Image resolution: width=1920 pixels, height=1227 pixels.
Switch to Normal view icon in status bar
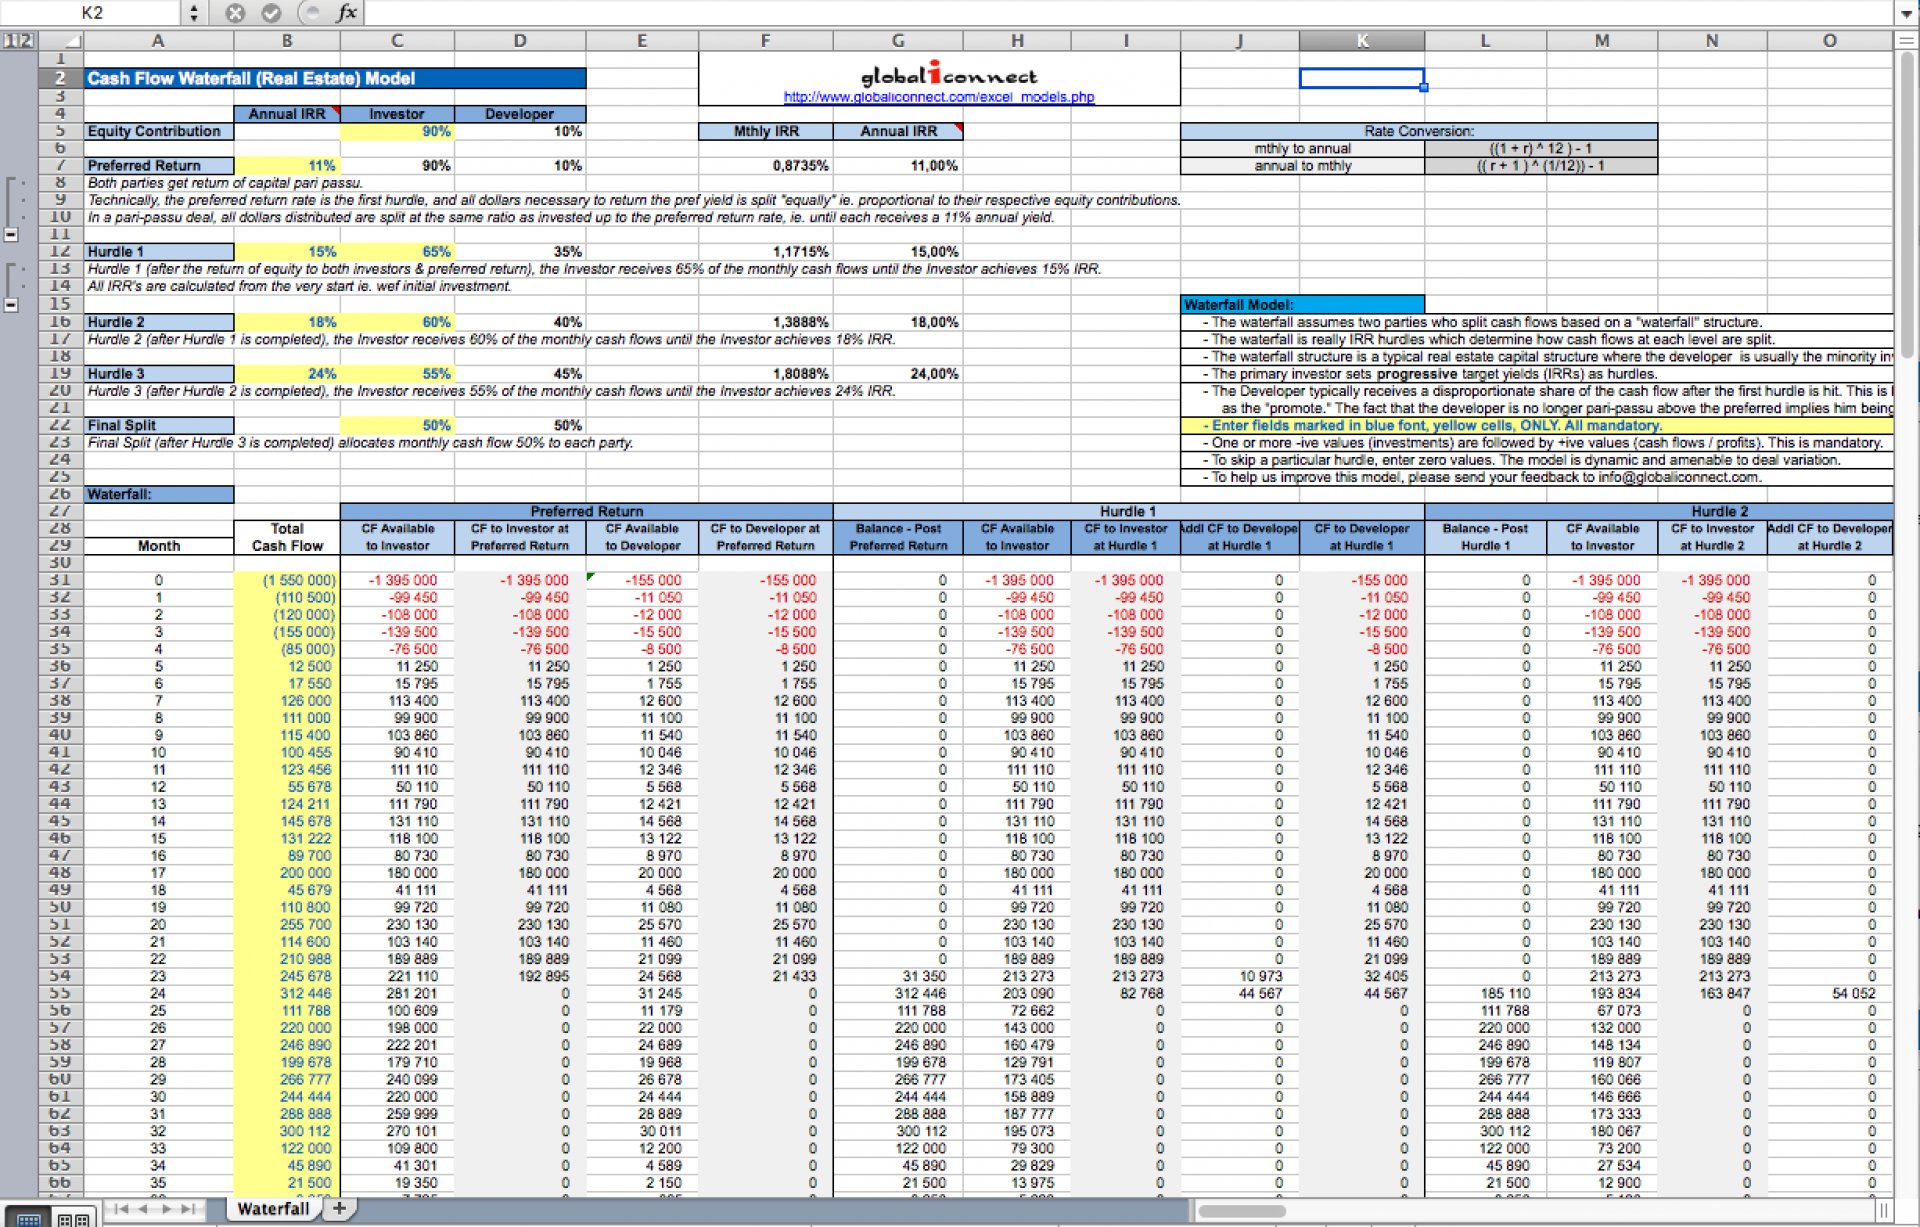pyautogui.click(x=29, y=1218)
